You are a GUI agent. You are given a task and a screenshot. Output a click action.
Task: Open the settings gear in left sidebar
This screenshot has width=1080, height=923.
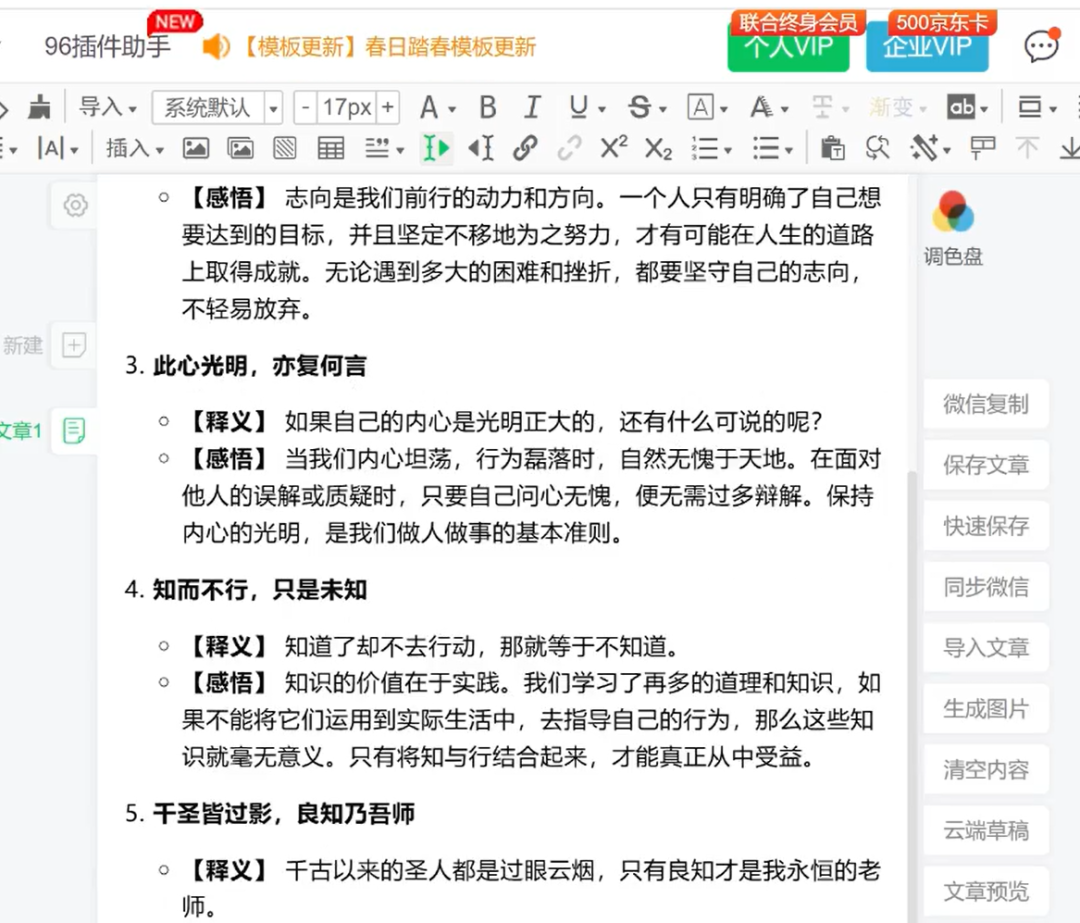[x=75, y=205]
